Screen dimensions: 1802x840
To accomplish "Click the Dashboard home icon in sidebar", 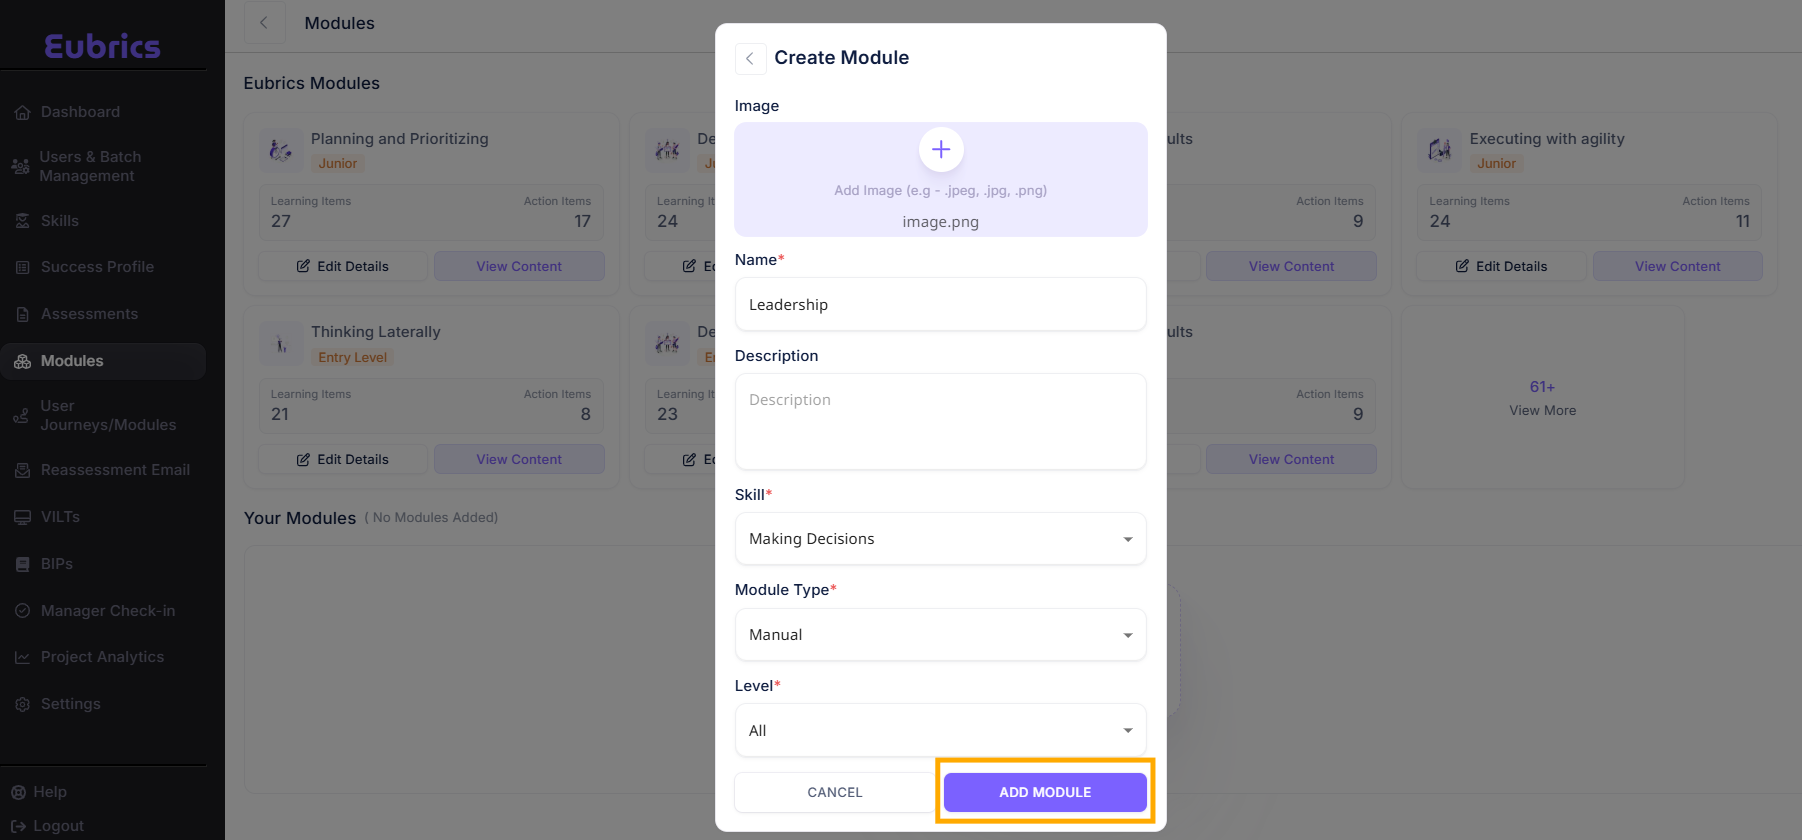I will 22,113.
